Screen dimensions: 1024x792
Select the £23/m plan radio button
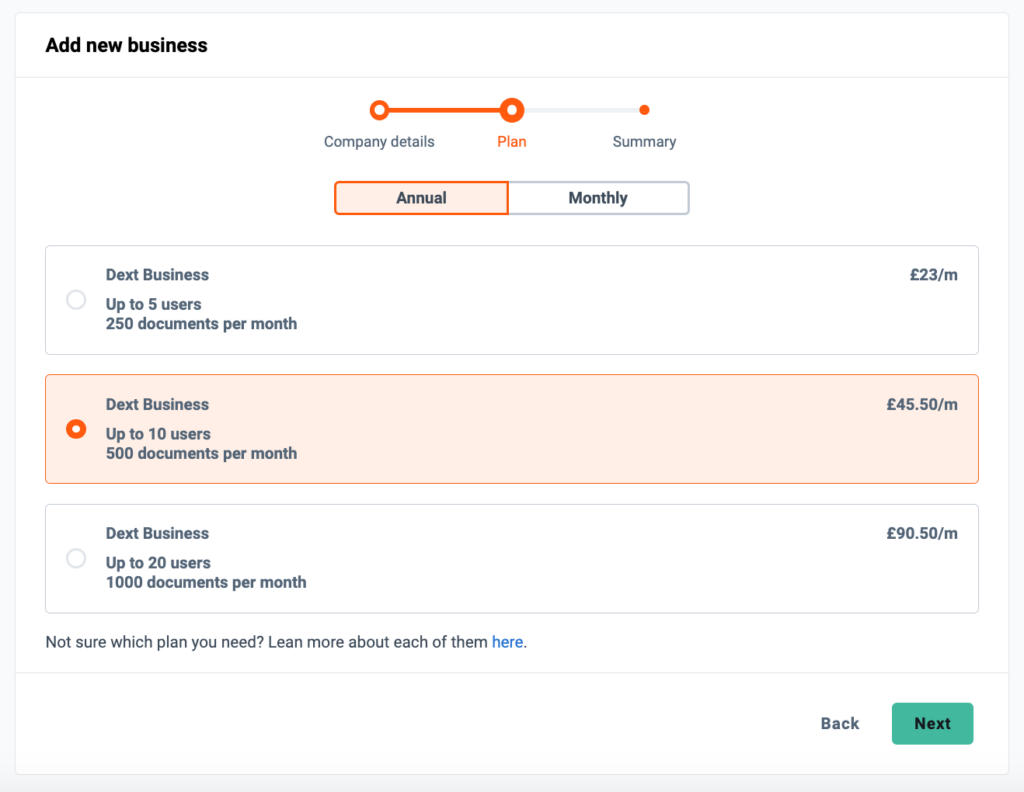click(x=76, y=300)
